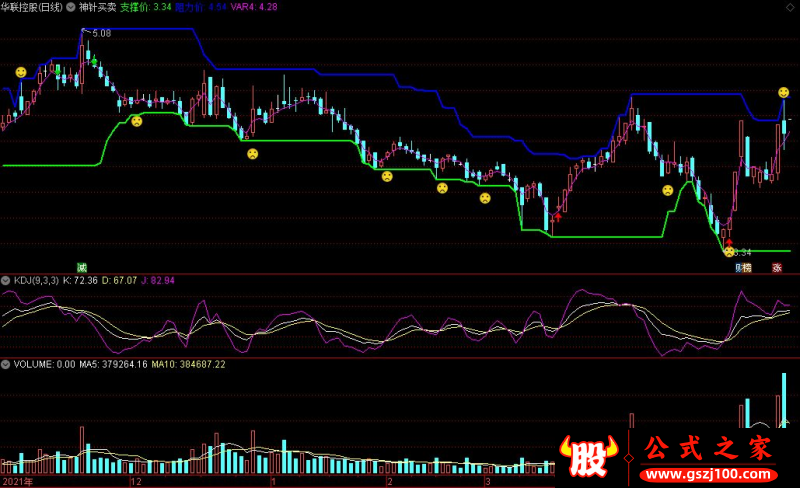The height and width of the screenshot is (488, 800).
Task: Click the magenta VAR4: 4.28 value
Action: tap(254, 7)
